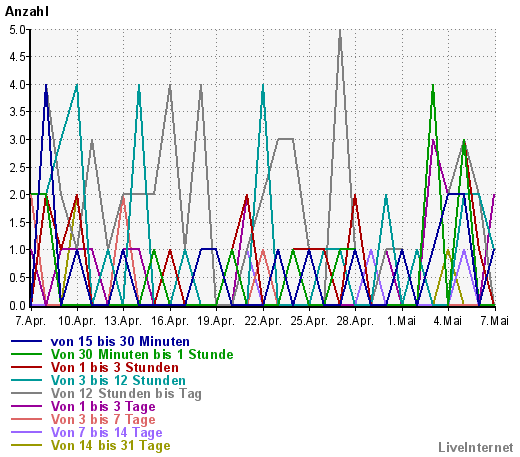Click x-axis date label '4.Mai'
Viewport: 520px width, 457px height.
(x=448, y=321)
